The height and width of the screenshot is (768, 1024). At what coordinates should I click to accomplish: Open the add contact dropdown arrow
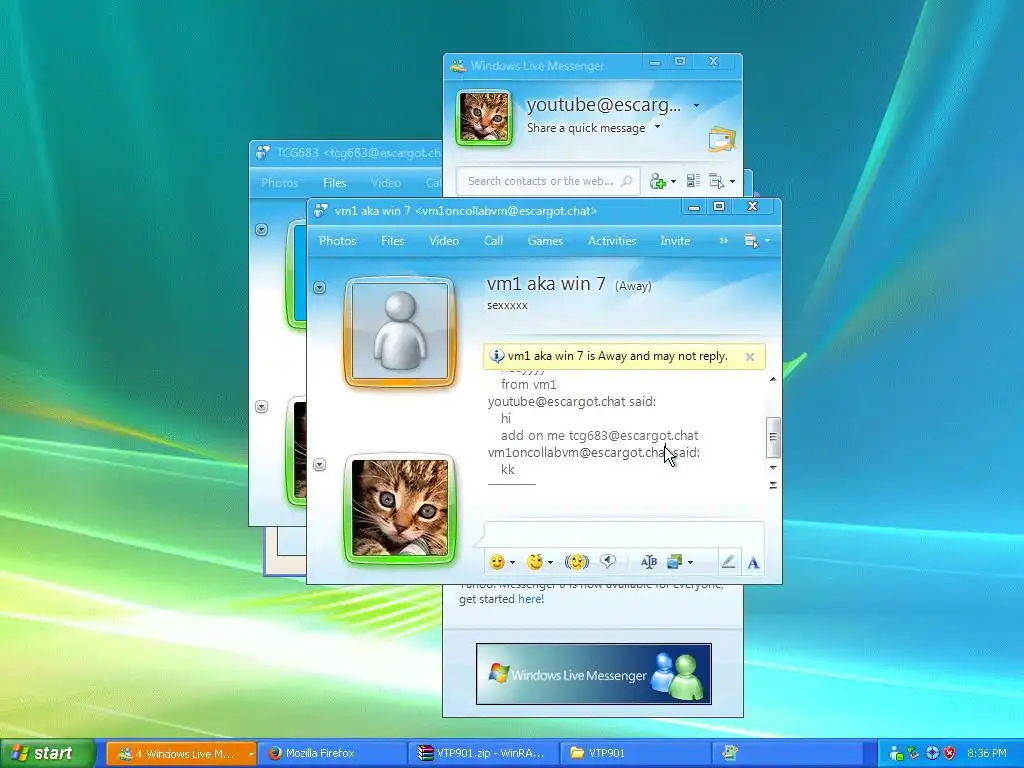click(673, 182)
